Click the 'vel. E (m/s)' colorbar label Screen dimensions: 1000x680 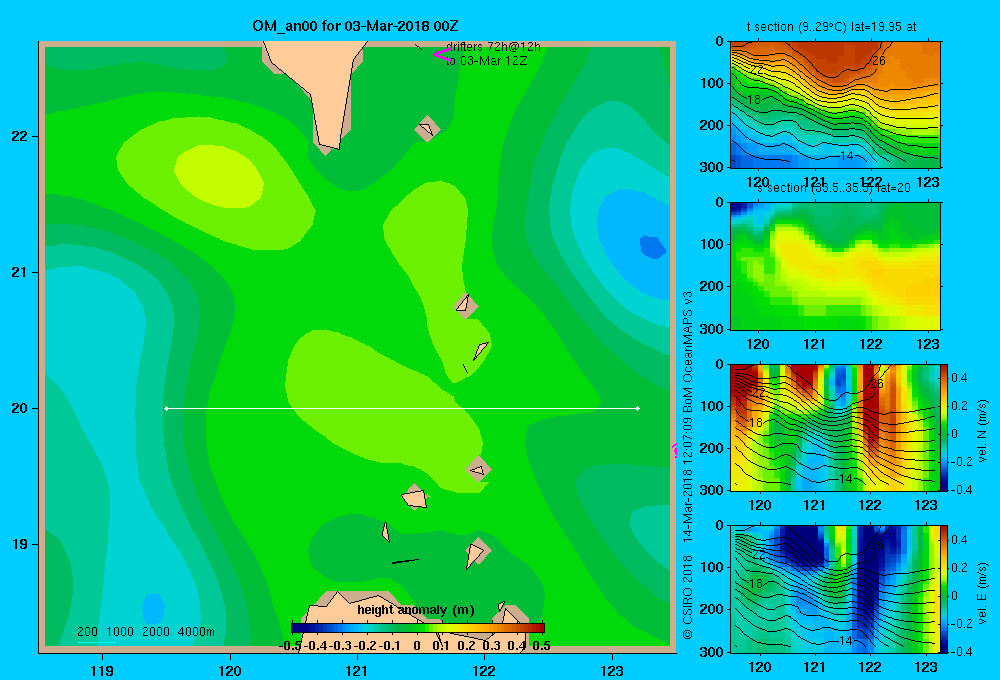(x=983, y=593)
